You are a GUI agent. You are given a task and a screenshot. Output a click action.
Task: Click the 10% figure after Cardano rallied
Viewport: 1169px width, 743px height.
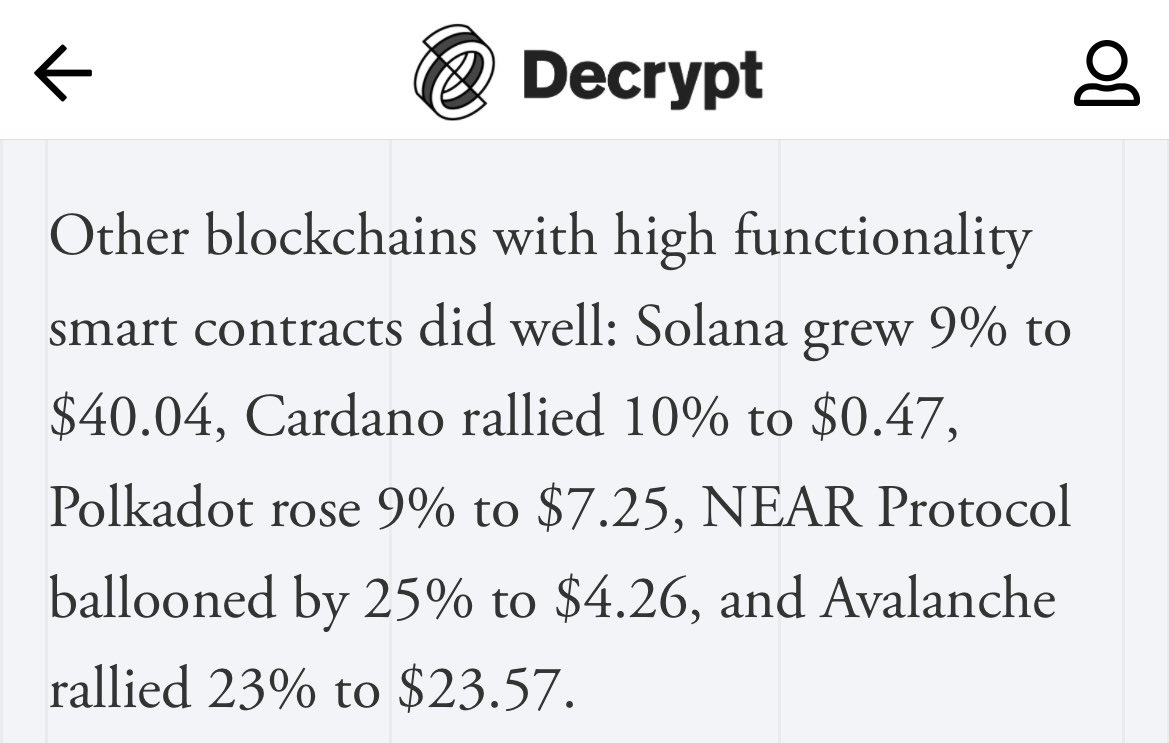[675, 418]
